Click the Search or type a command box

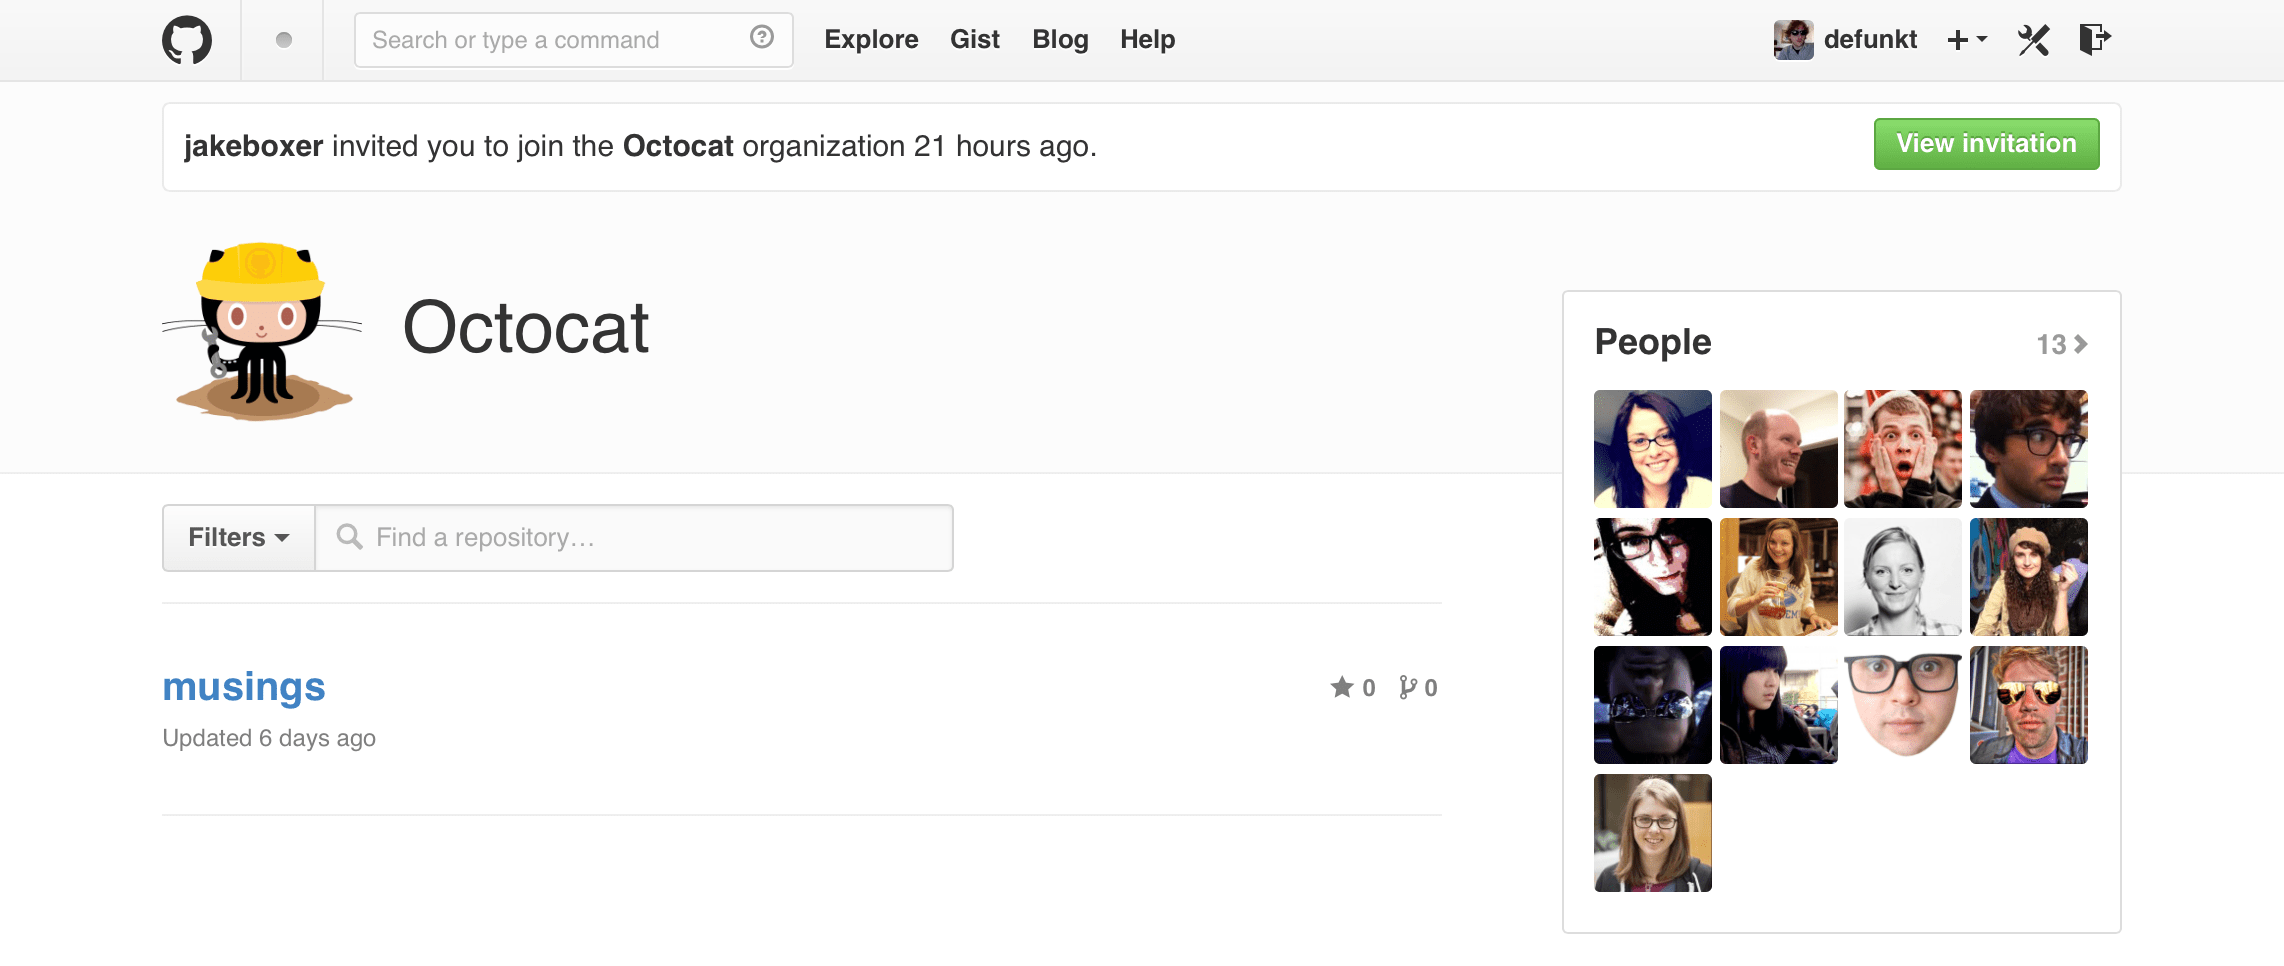pos(555,40)
